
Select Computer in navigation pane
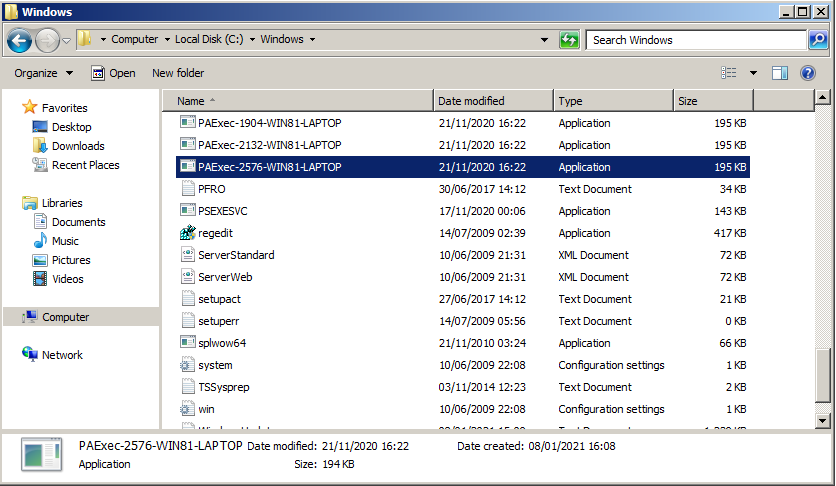(x=66, y=317)
